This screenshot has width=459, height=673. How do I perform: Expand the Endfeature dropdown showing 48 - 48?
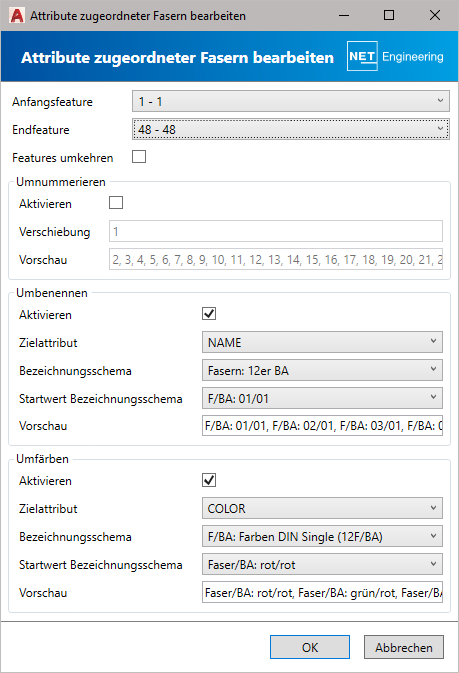[x=291, y=129]
